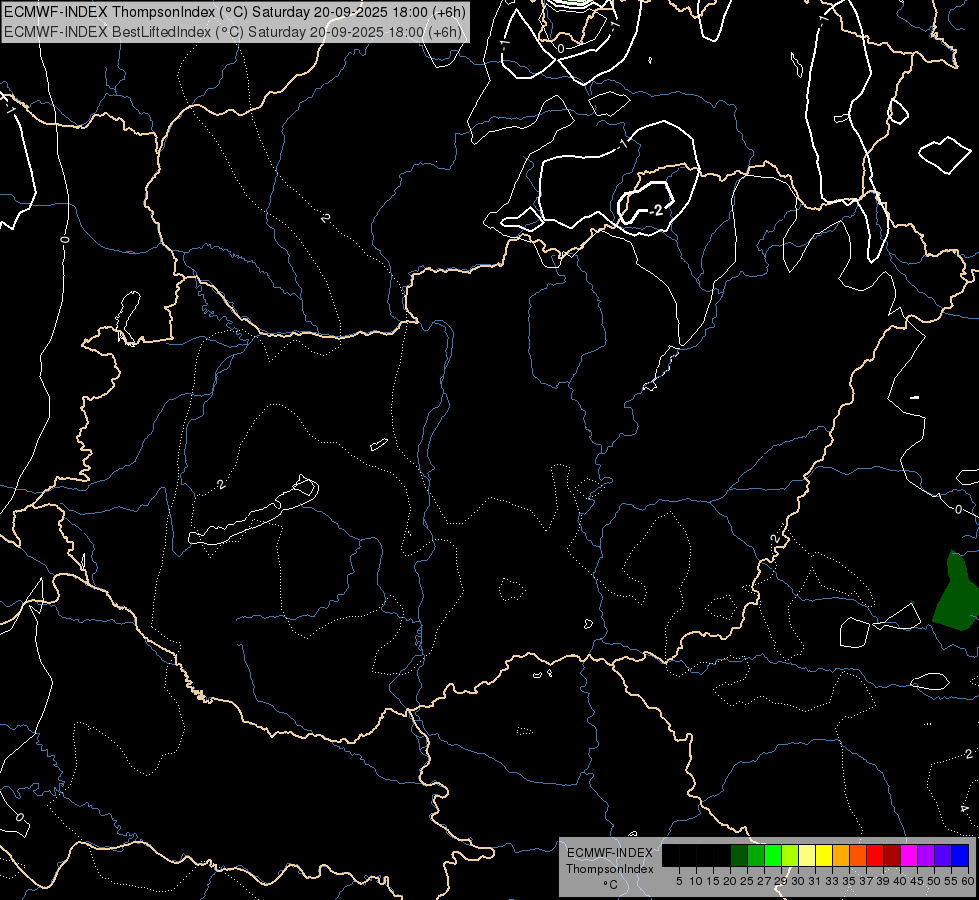Click the legend unit °C
The image size is (979, 900).
(x=610, y=884)
